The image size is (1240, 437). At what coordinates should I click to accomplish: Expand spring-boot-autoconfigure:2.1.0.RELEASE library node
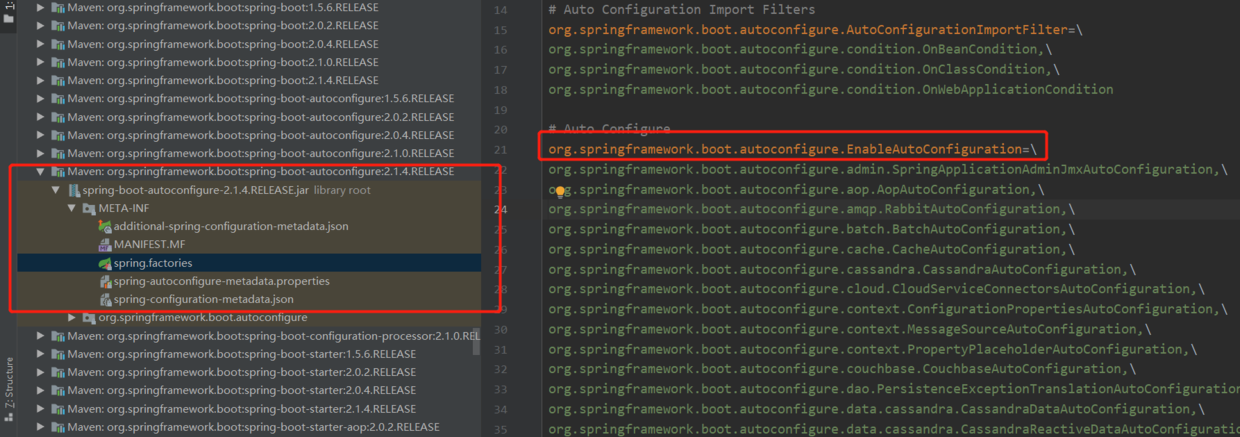point(41,153)
